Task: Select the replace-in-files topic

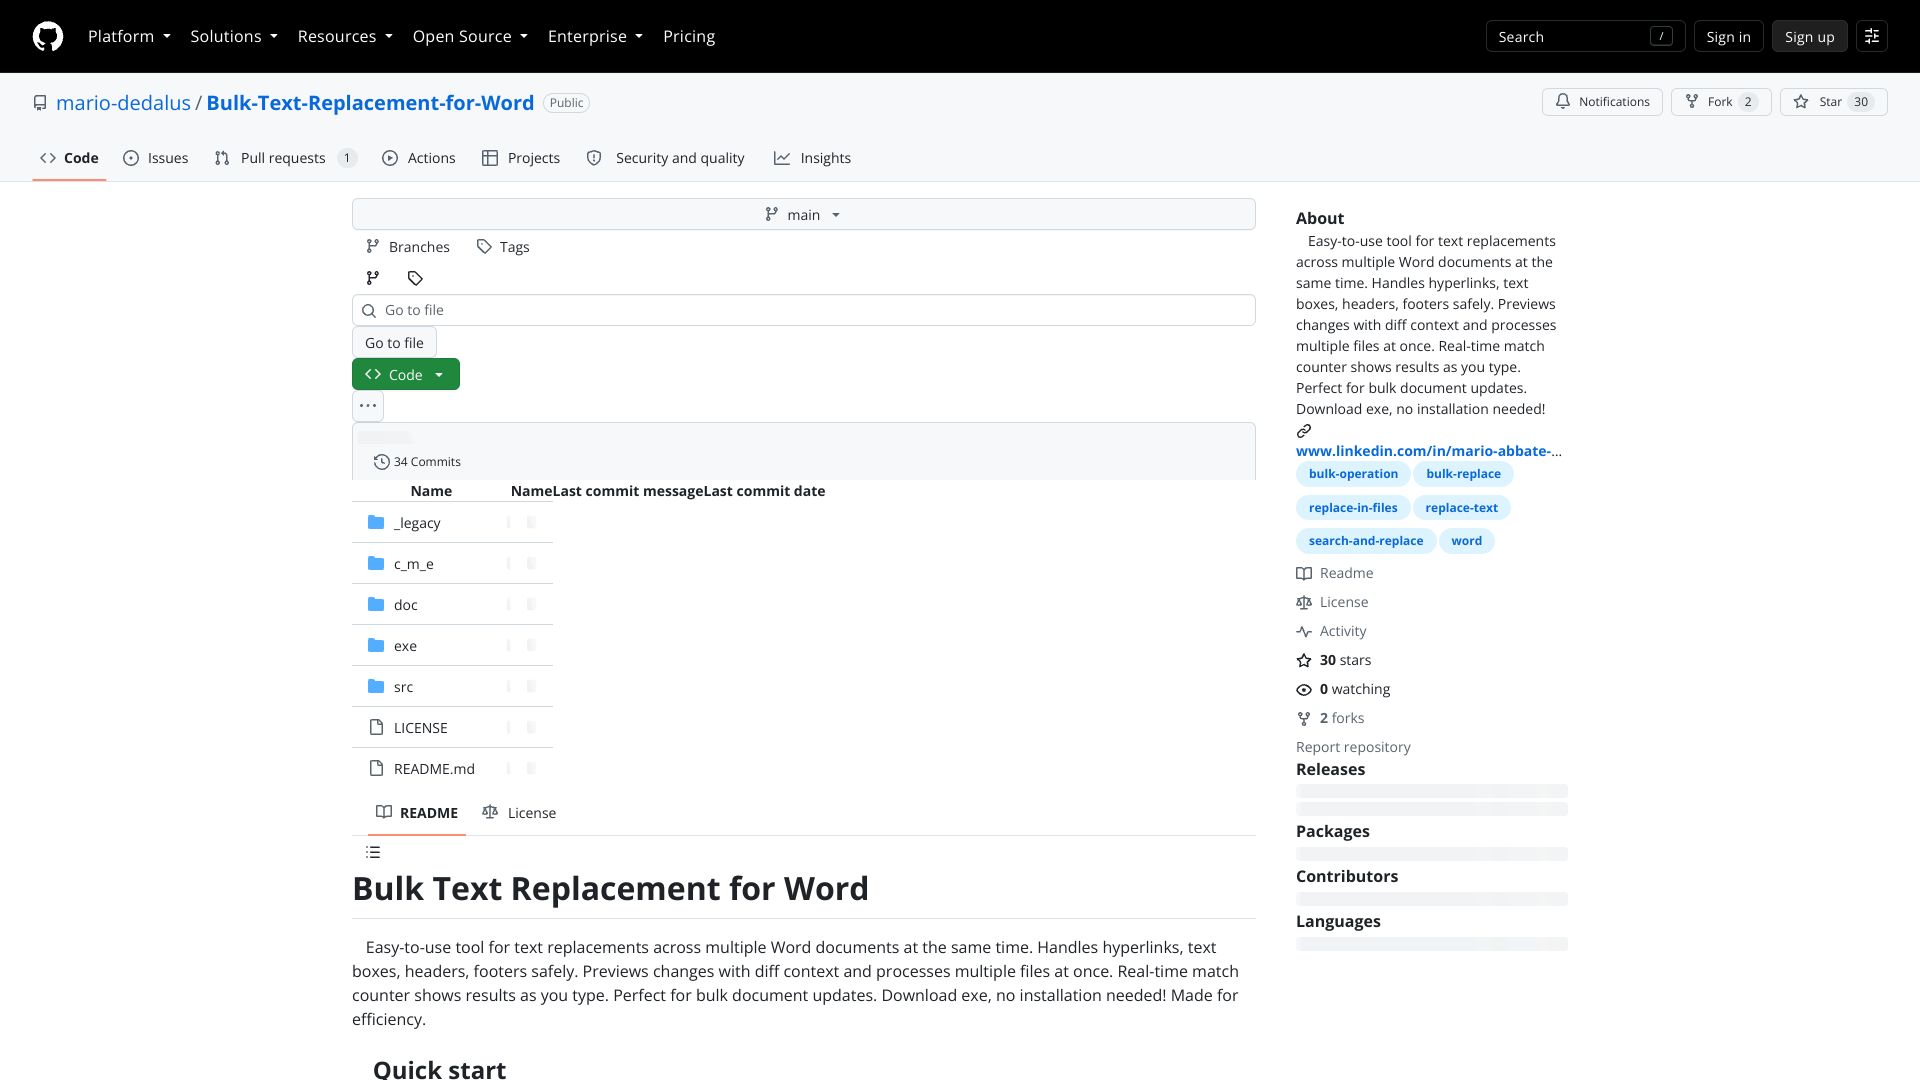Action: (1353, 508)
